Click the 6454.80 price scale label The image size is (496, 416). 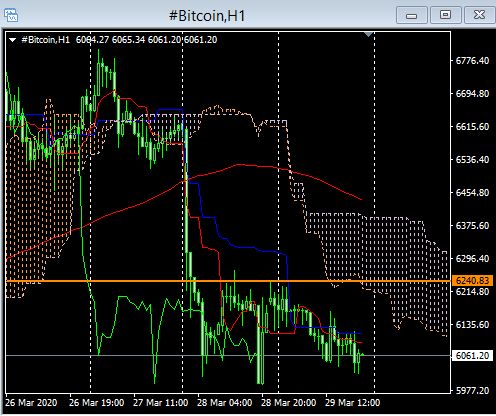472,193
